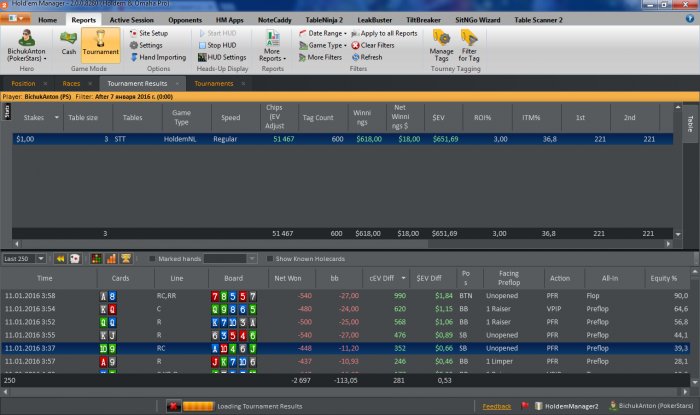Open the Tournaments report tab
The image size is (700, 415).
pyautogui.click(x=214, y=83)
